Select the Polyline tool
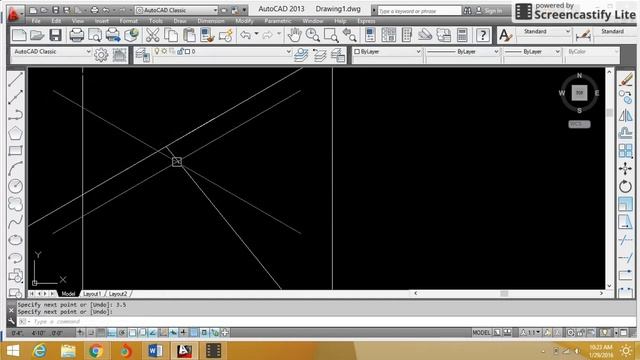The width and height of the screenshot is (640, 360). tap(16, 115)
